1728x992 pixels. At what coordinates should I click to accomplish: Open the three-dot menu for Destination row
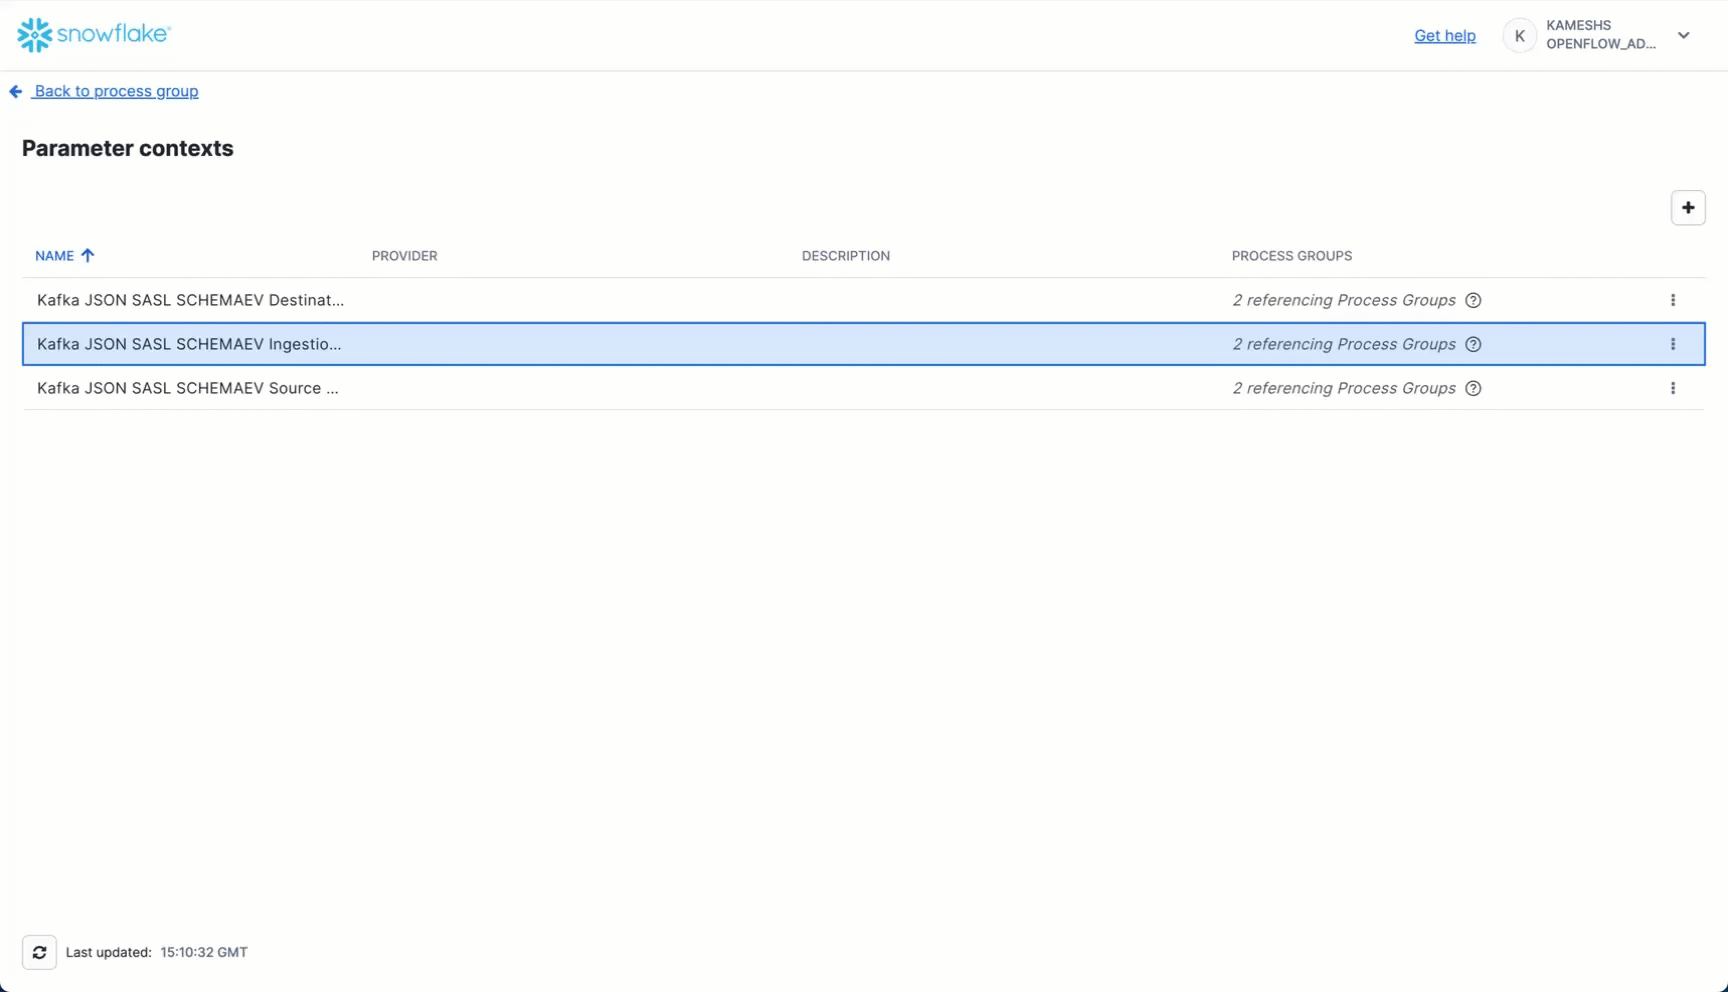point(1673,299)
